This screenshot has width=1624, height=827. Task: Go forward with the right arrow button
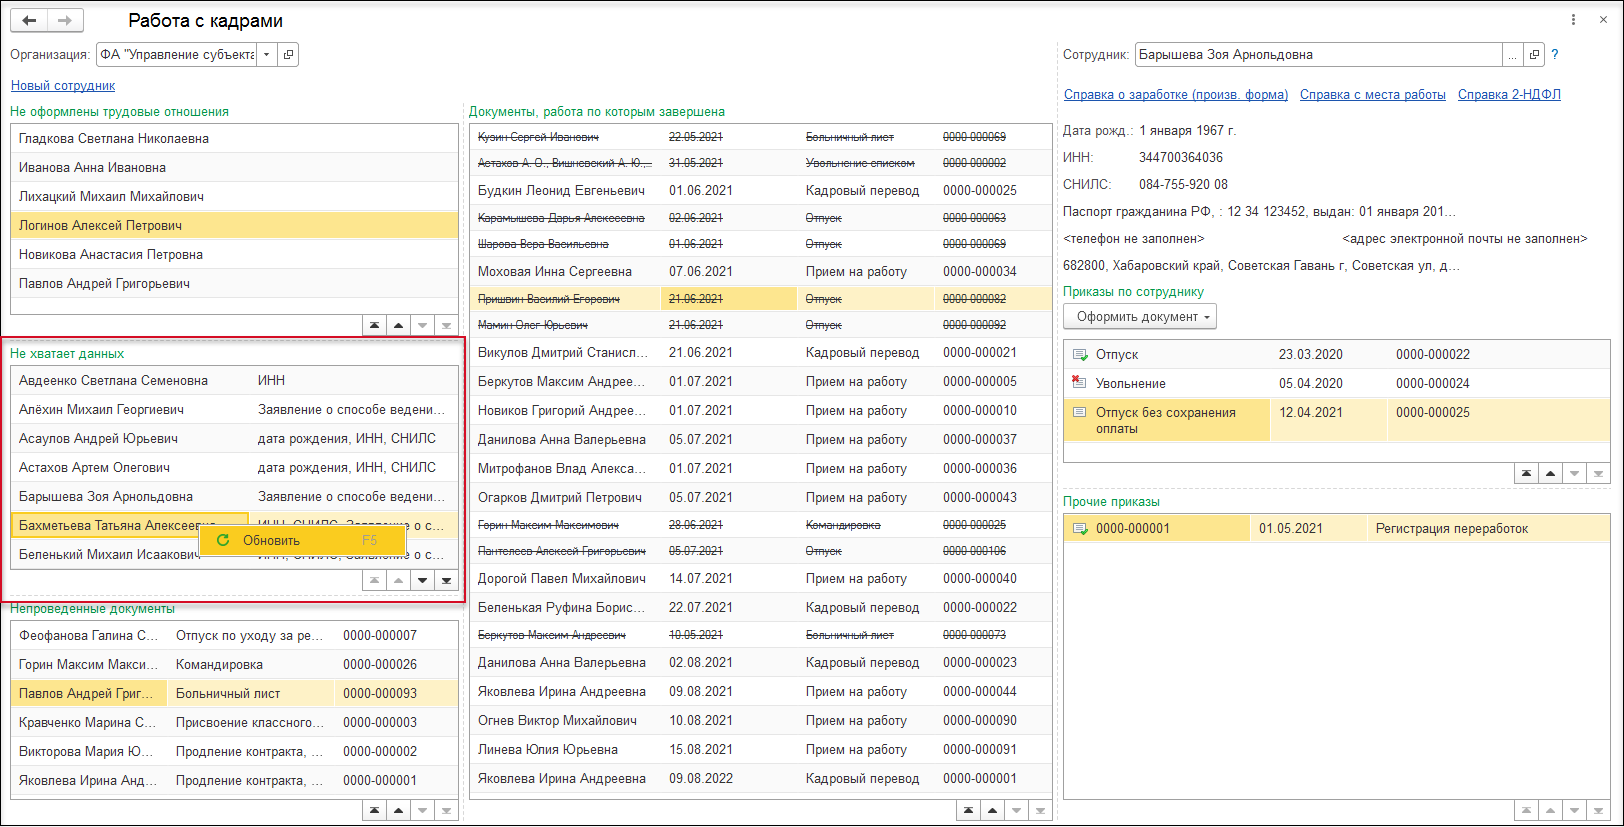(x=65, y=20)
